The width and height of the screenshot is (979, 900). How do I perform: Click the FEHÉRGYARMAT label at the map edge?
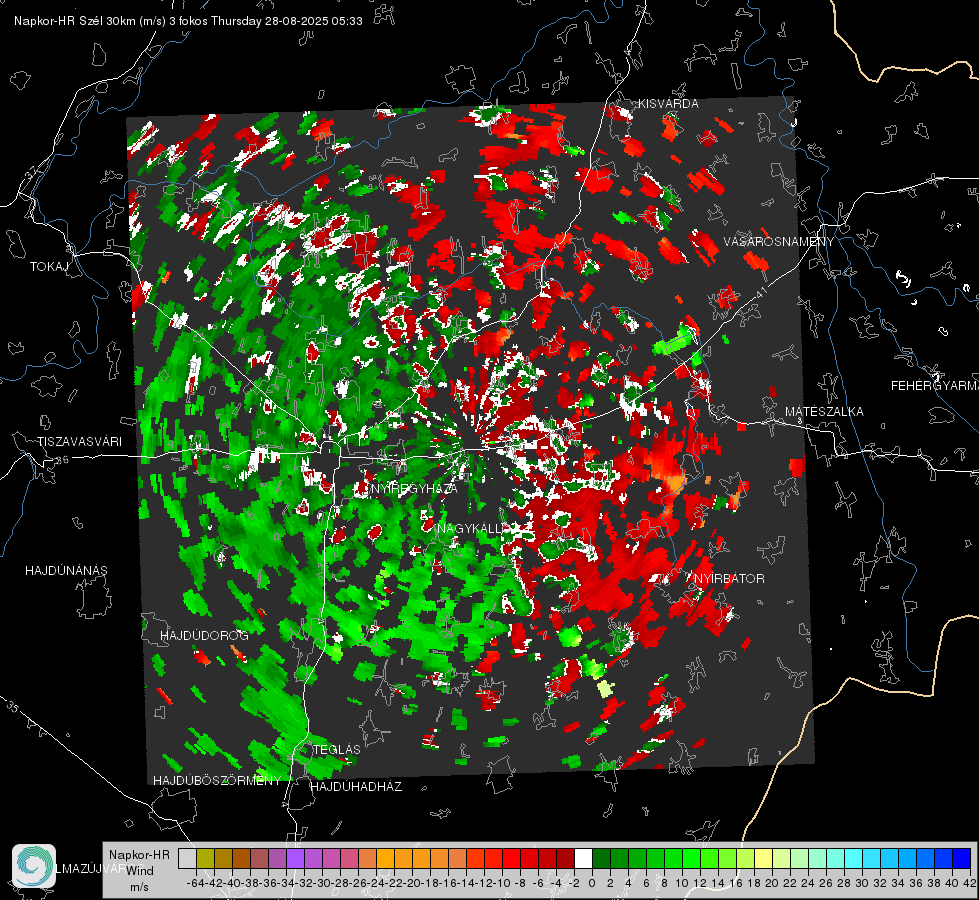click(934, 386)
